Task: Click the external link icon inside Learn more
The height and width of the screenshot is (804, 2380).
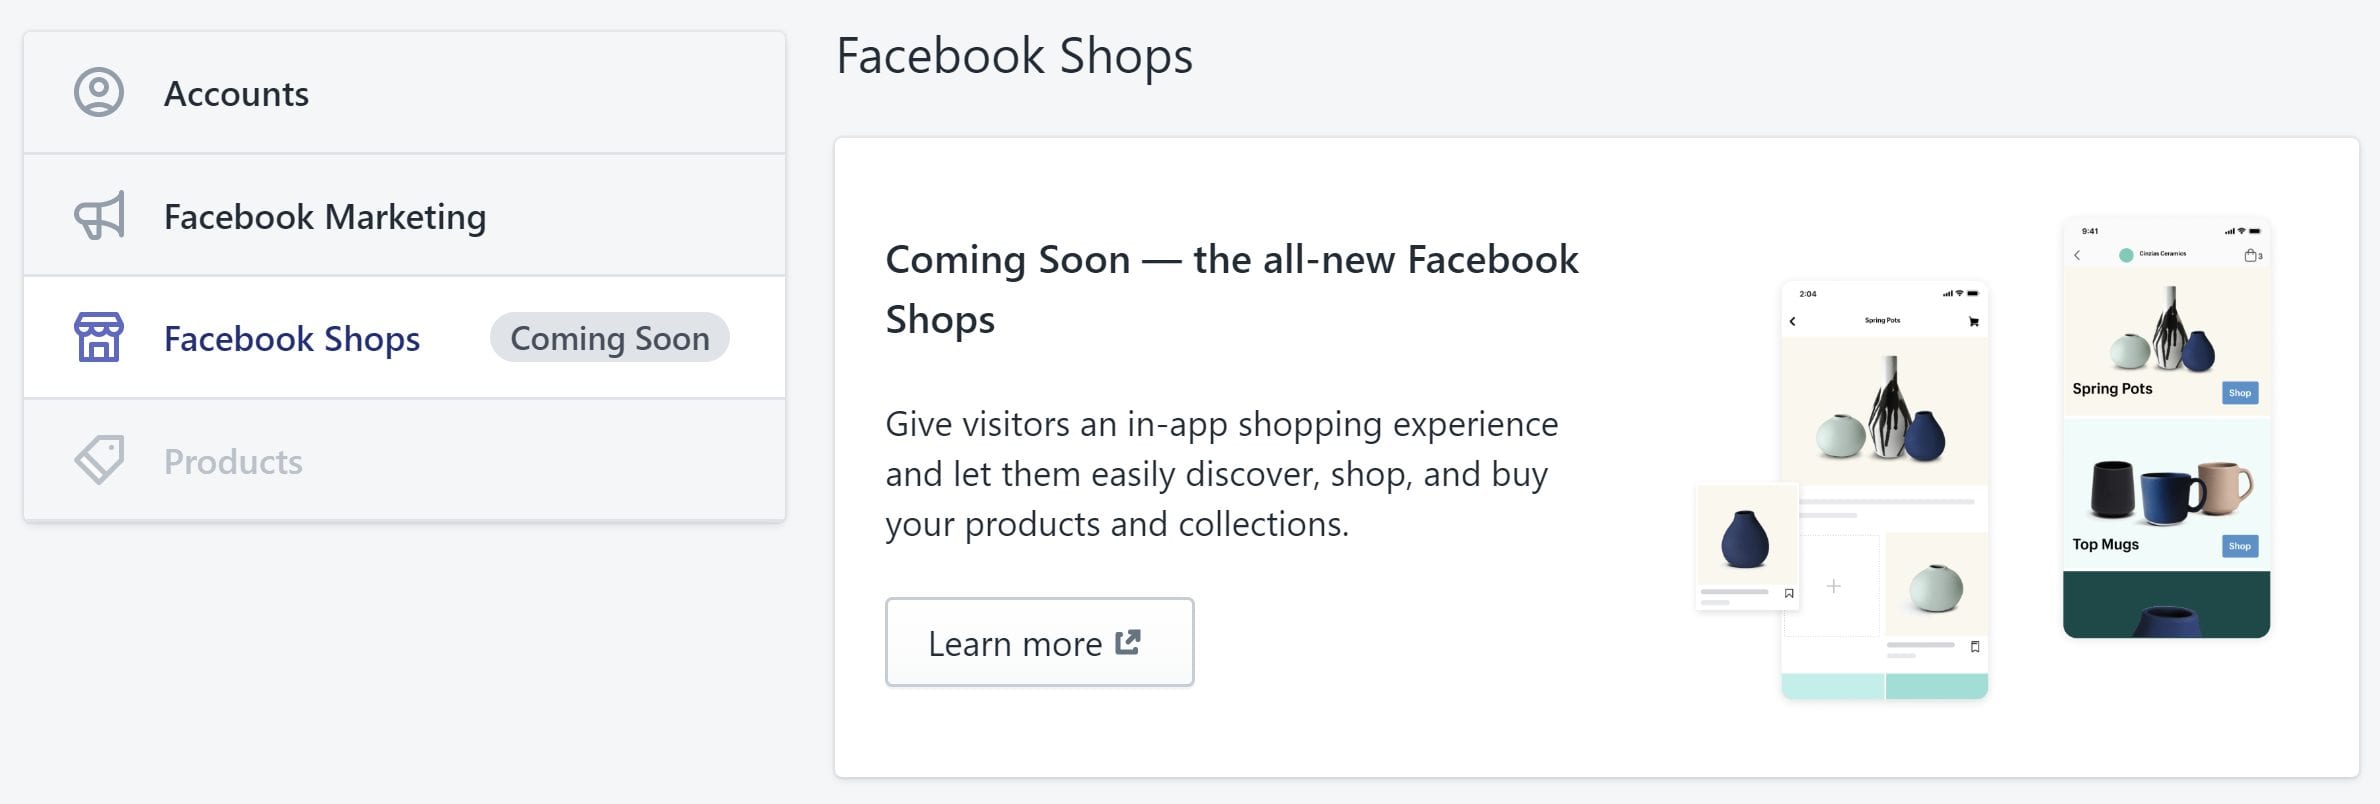Action: tap(1127, 643)
